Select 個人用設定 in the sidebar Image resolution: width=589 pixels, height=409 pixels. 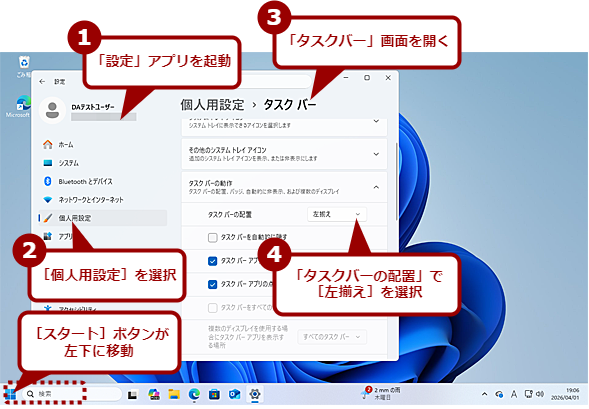click(103, 218)
